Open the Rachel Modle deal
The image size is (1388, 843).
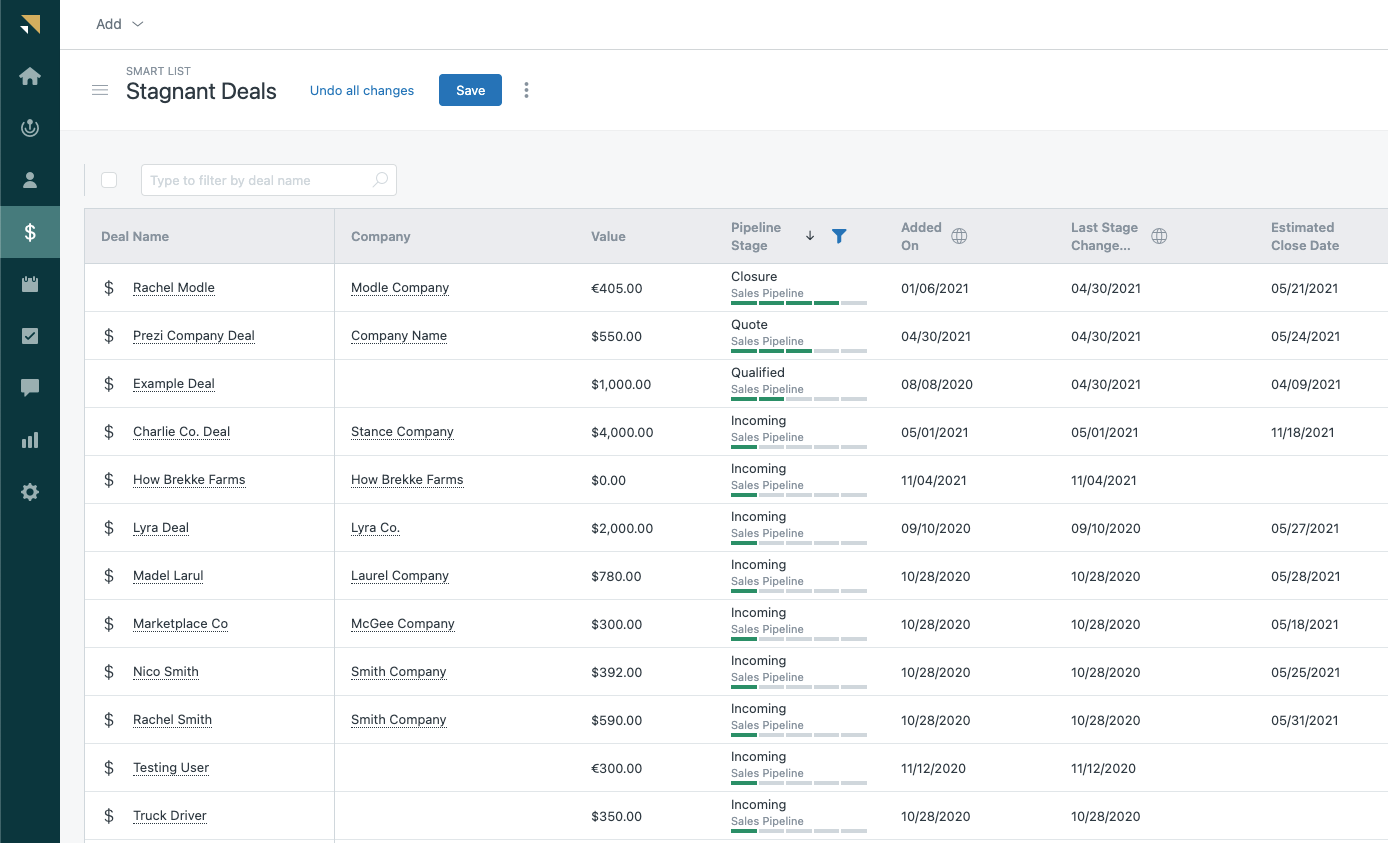pos(174,288)
